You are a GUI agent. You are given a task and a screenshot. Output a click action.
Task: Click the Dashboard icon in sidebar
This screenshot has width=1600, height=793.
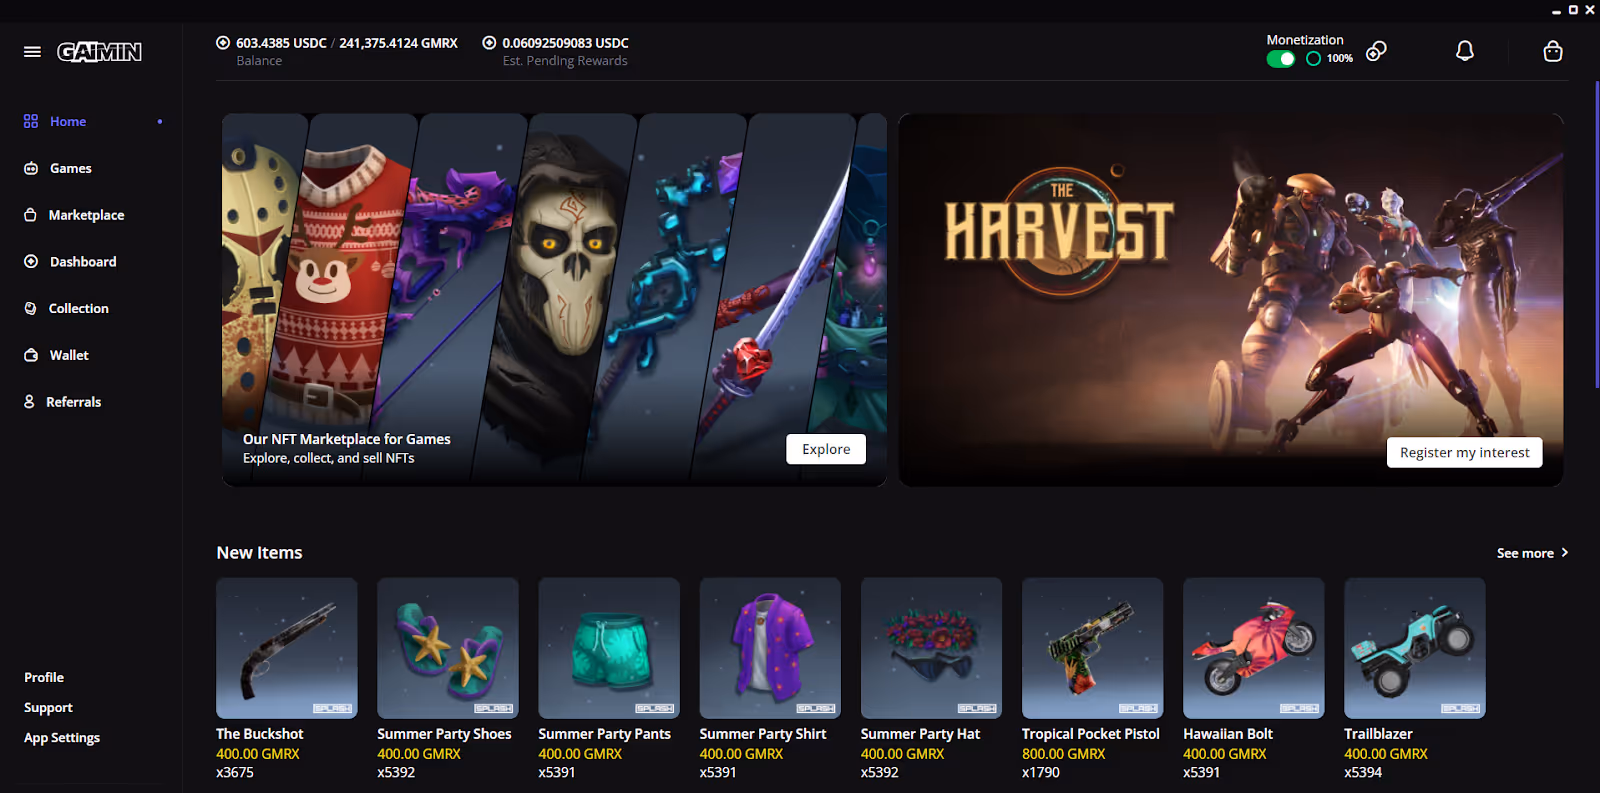point(31,261)
